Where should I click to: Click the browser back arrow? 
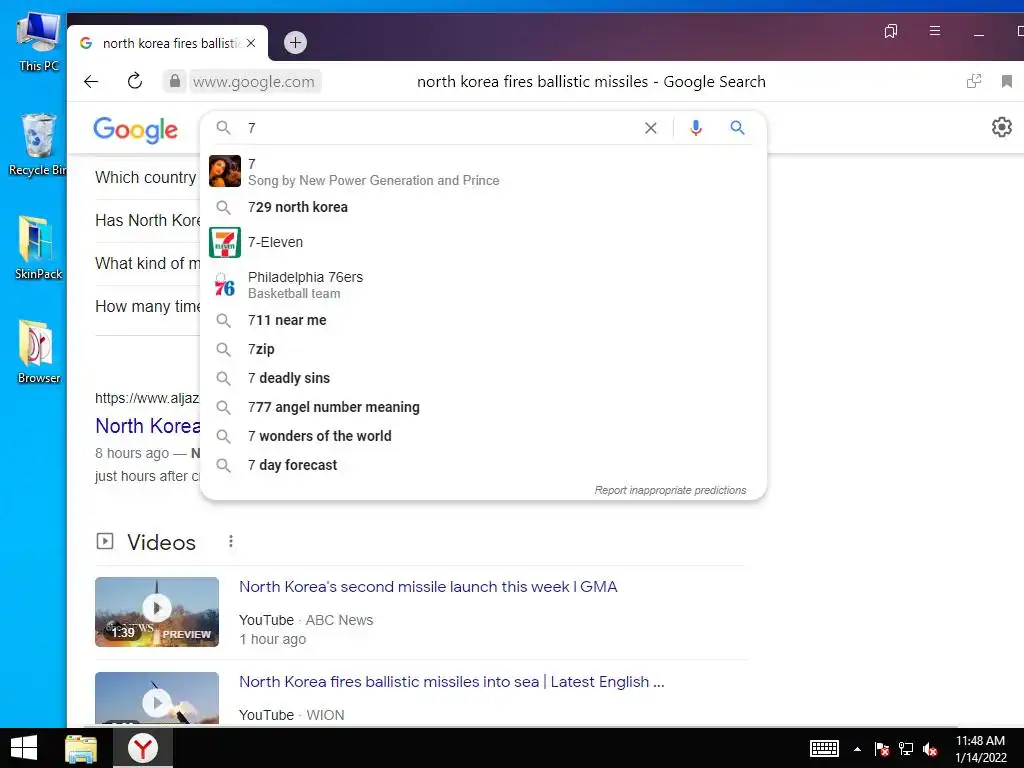pos(91,82)
